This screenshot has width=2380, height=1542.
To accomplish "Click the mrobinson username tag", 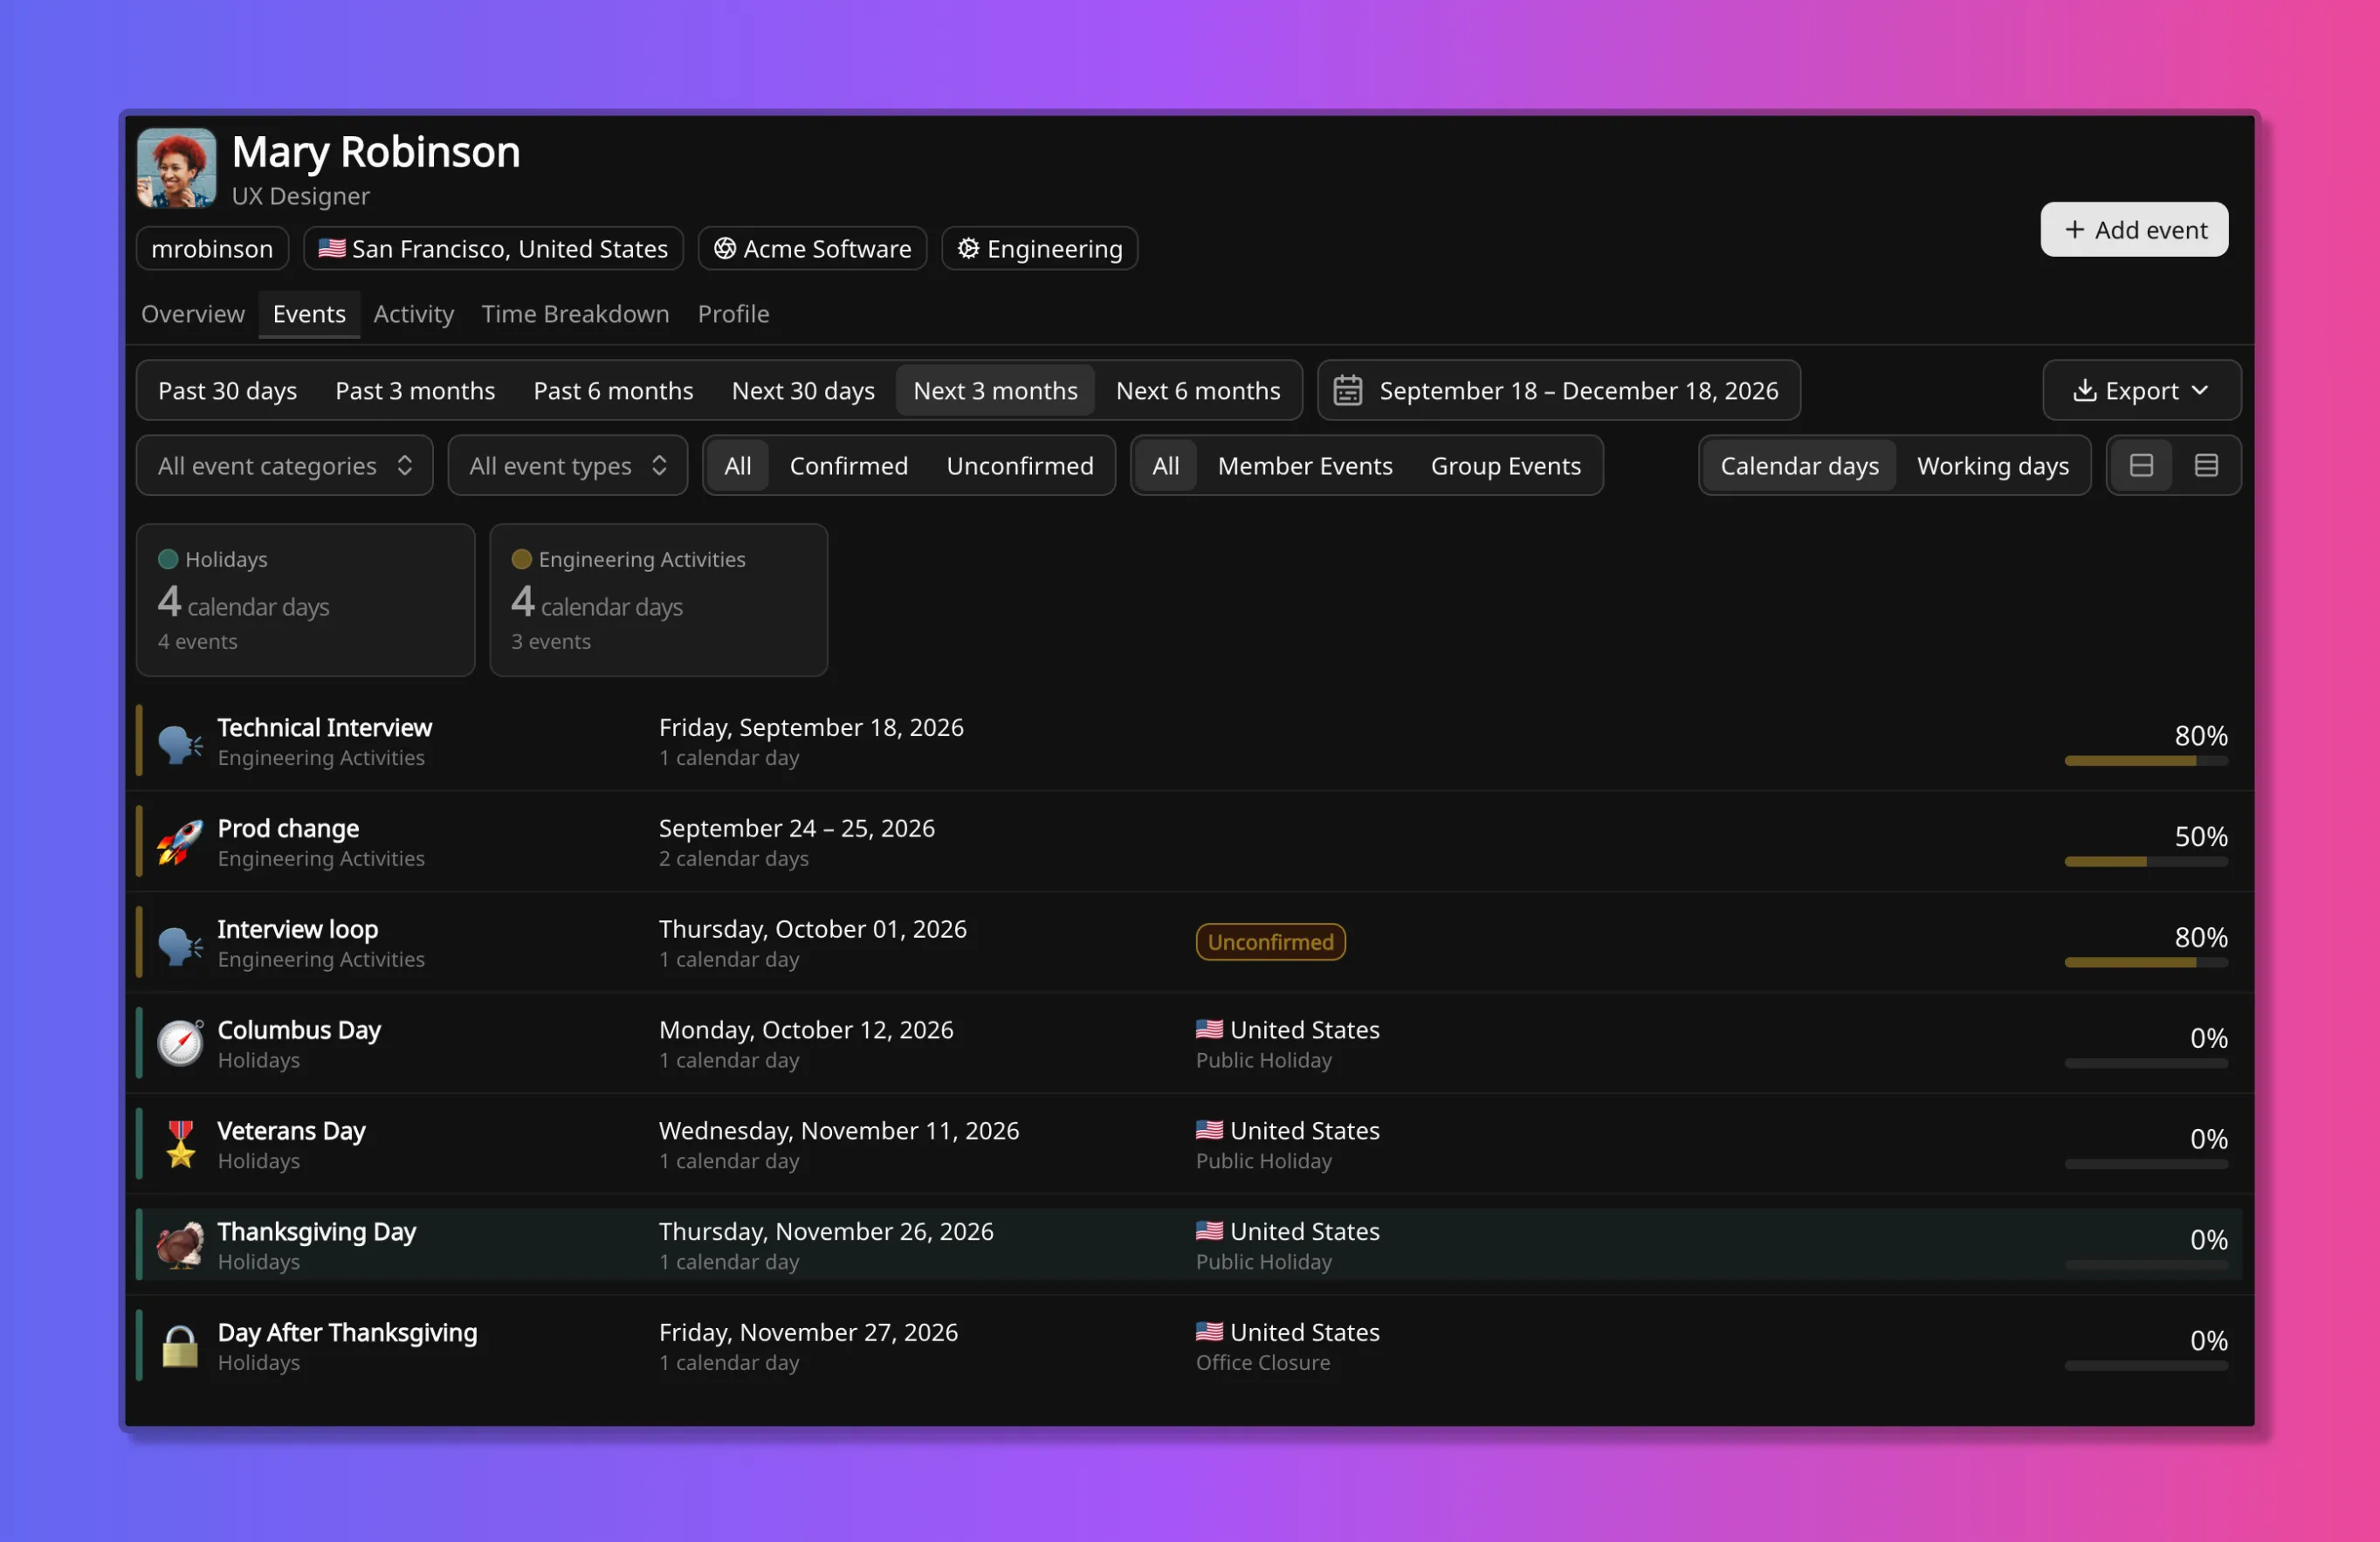I will 212,248.
